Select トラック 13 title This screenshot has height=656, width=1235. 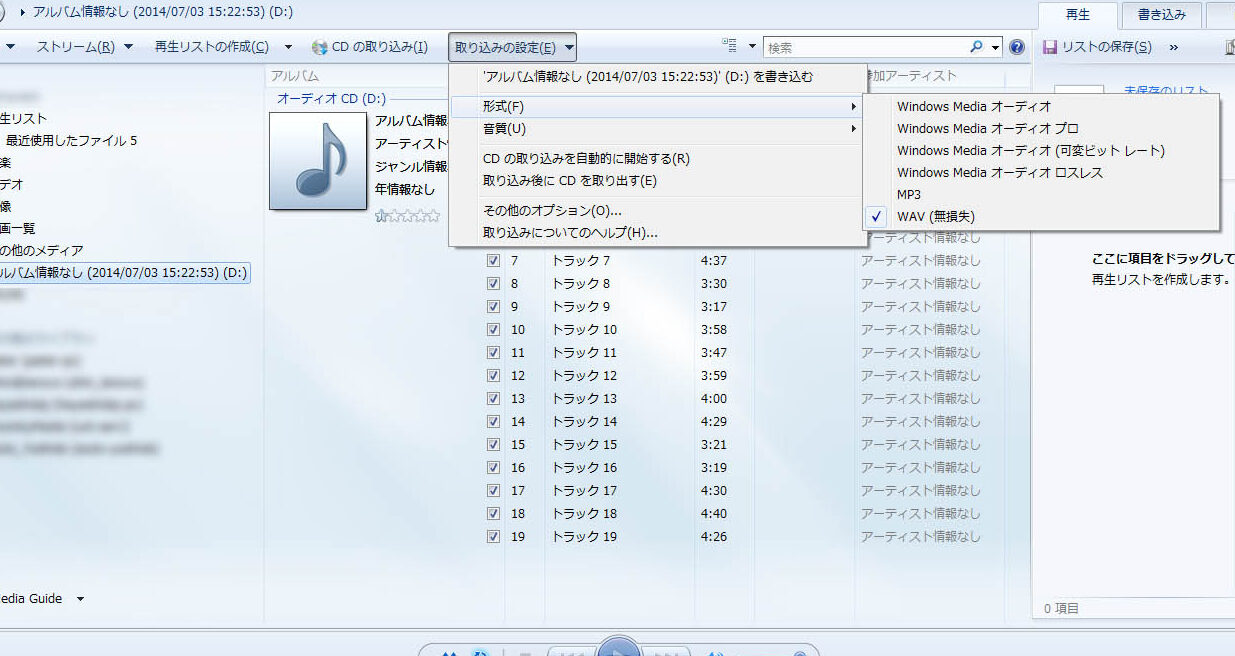[x=585, y=398]
